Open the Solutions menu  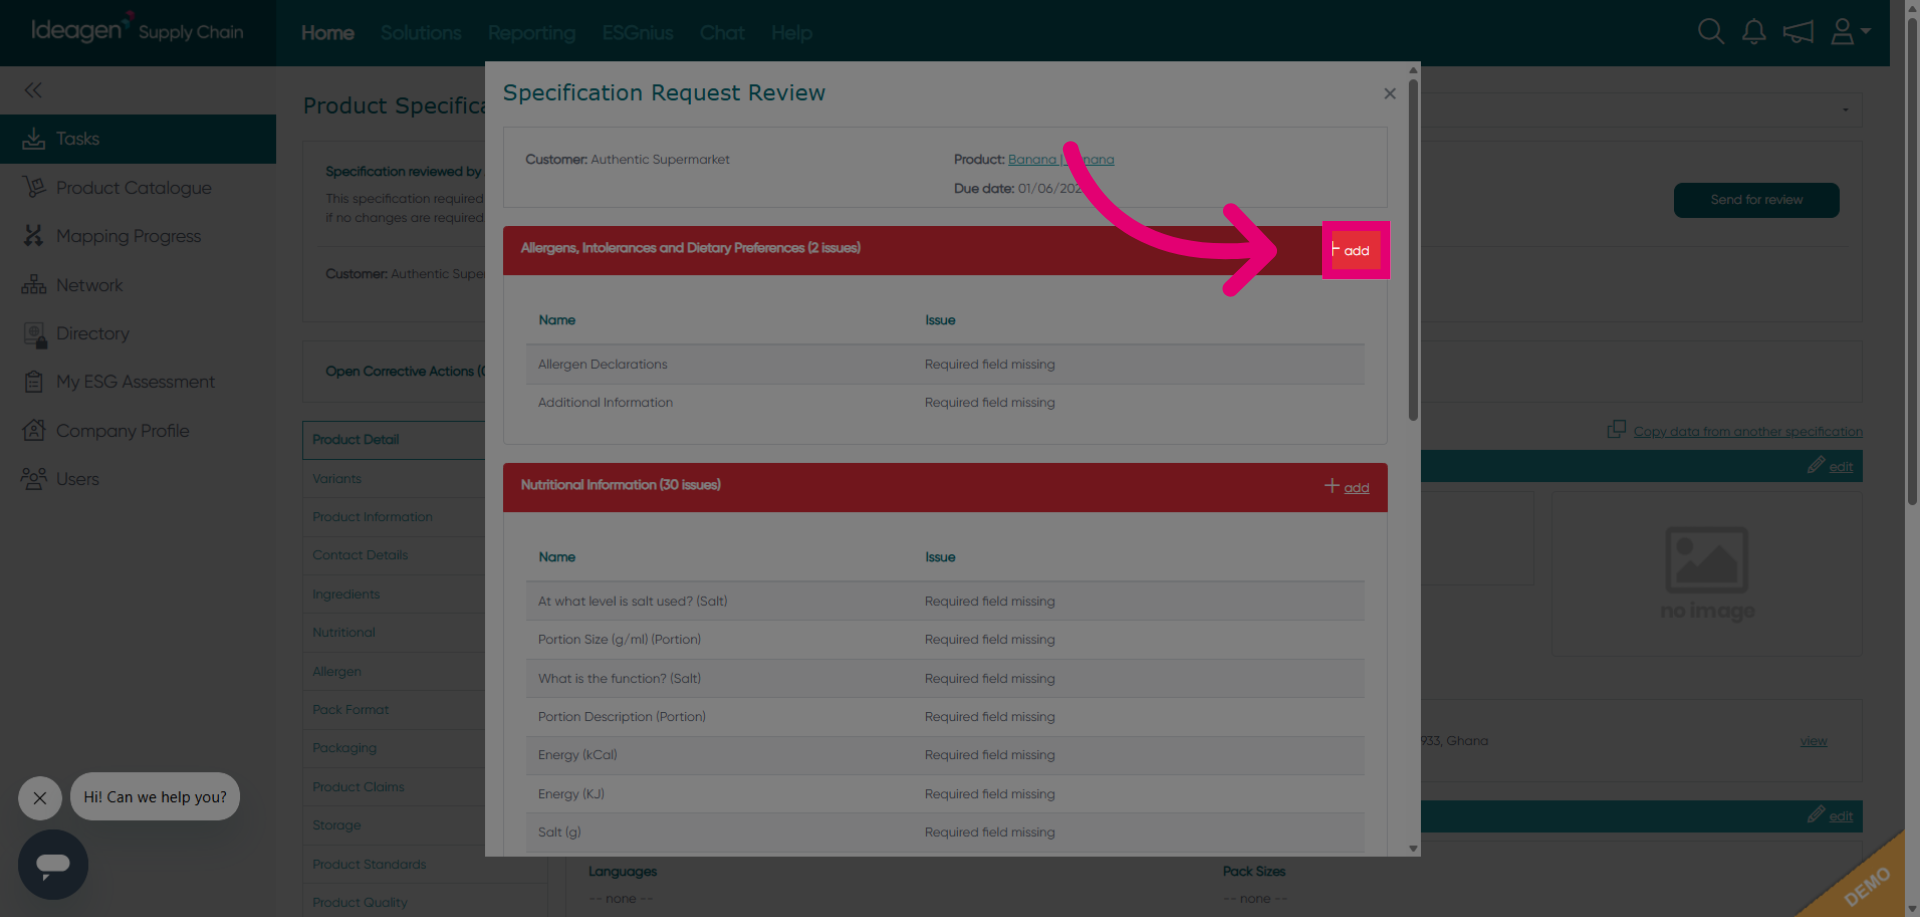pos(421,33)
